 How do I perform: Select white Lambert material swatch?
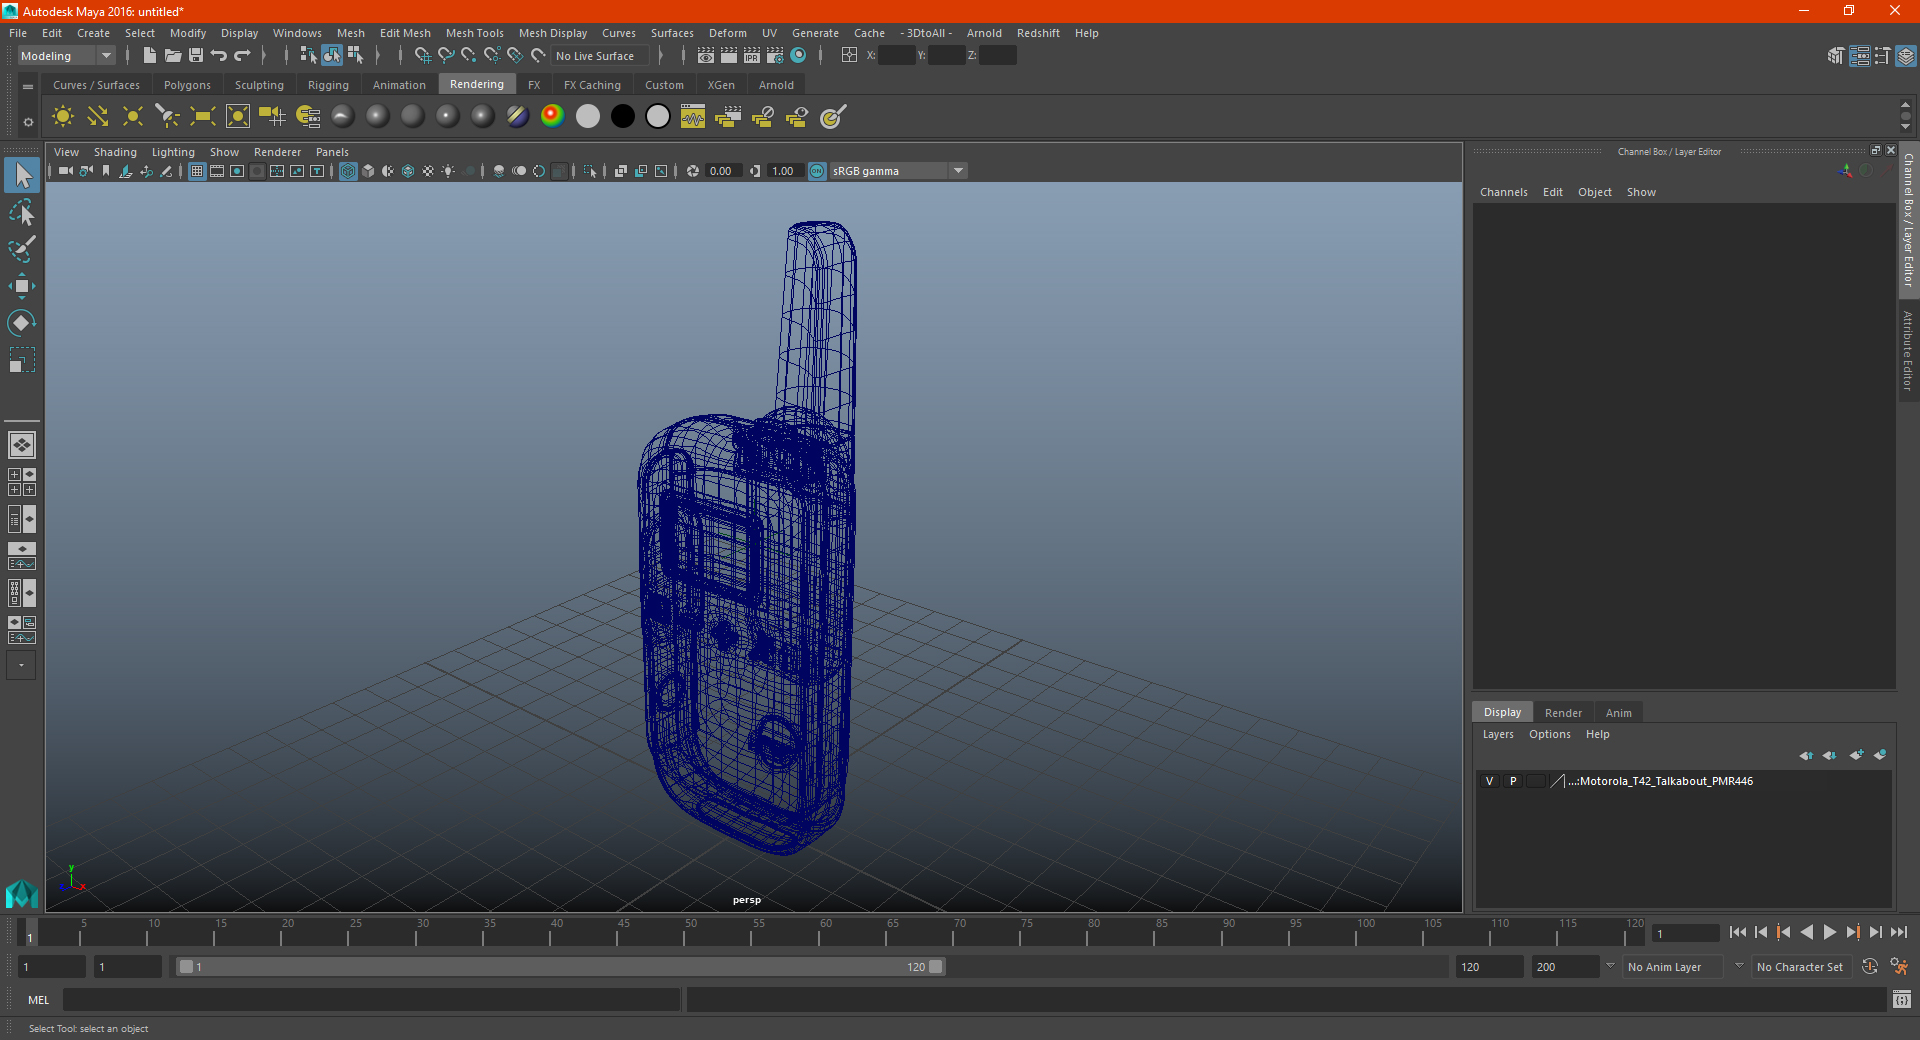pos(588,117)
